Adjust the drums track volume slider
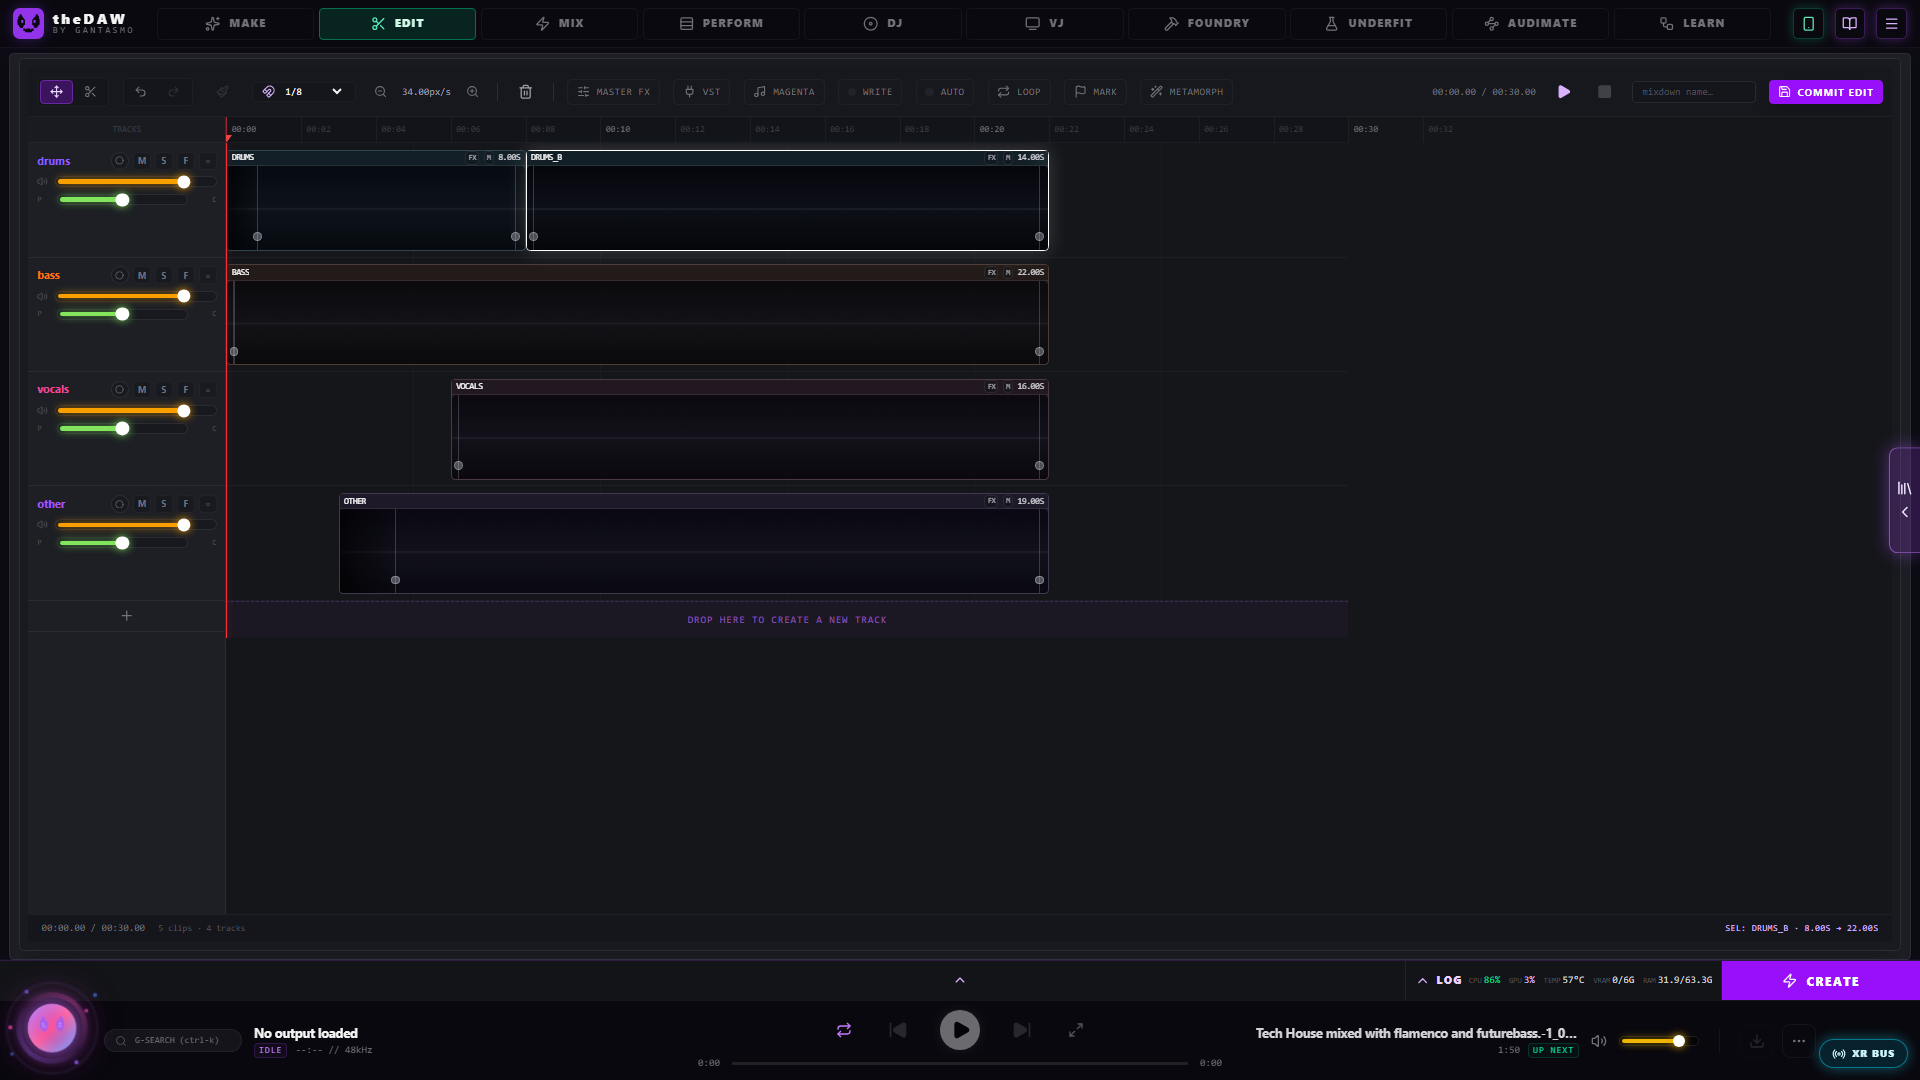Viewport: 1920px width, 1080px height. coord(137,182)
